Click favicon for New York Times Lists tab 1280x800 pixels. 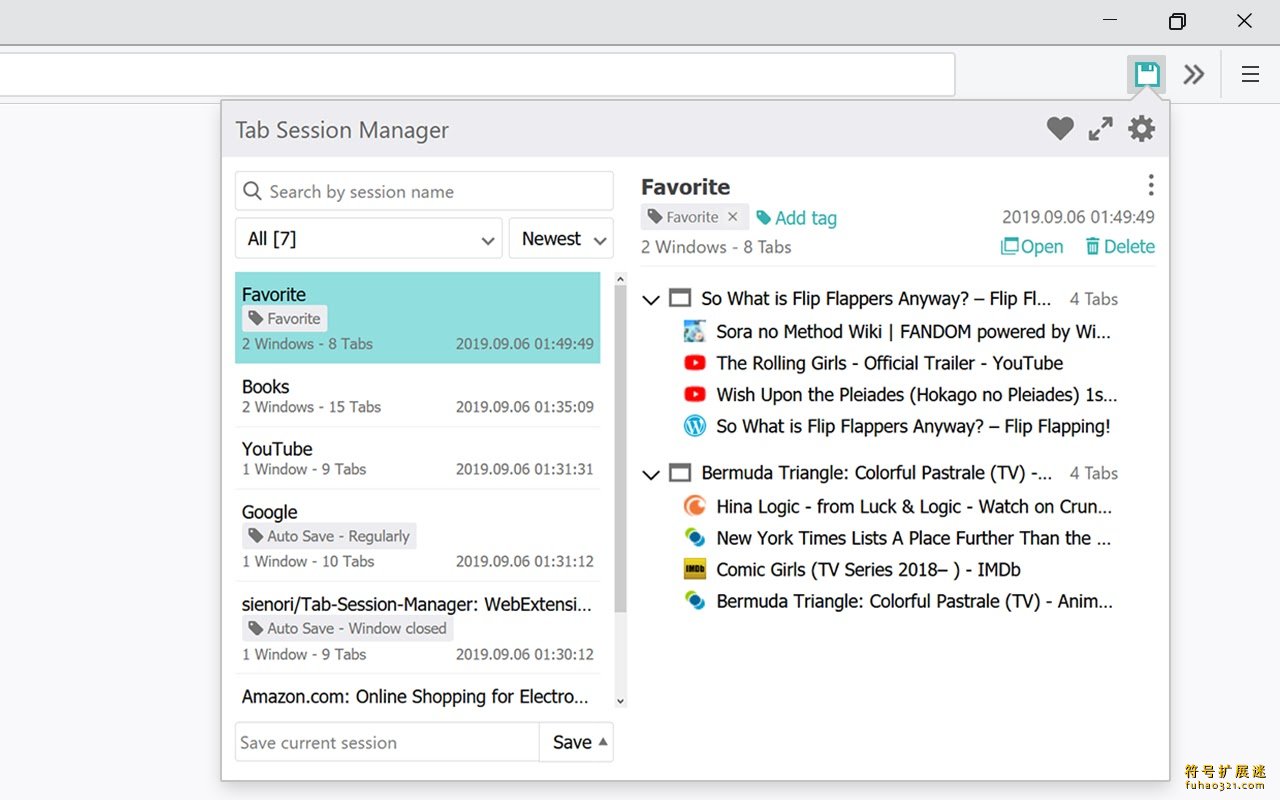tap(695, 538)
